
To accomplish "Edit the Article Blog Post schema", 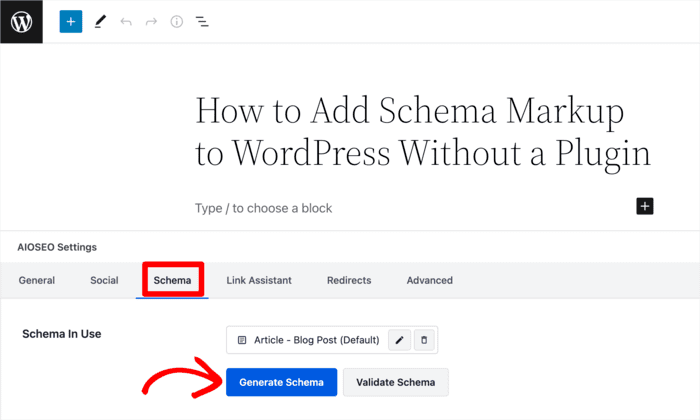I will click(x=400, y=340).
